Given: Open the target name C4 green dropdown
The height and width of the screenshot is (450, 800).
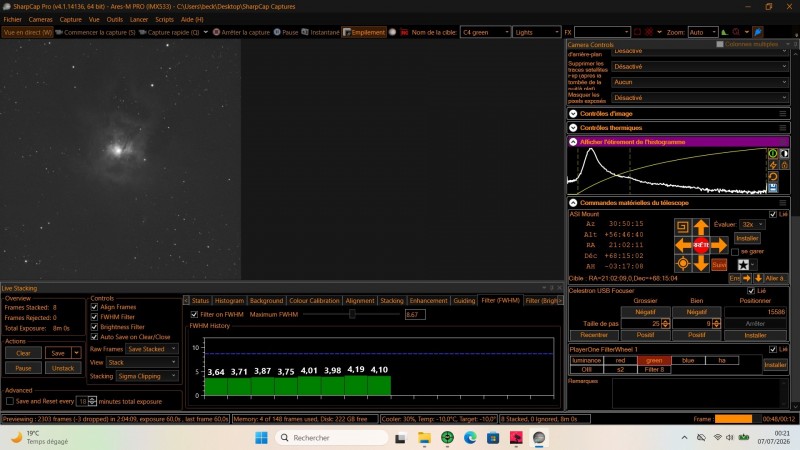Looking at the screenshot, I should tap(485, 32).
